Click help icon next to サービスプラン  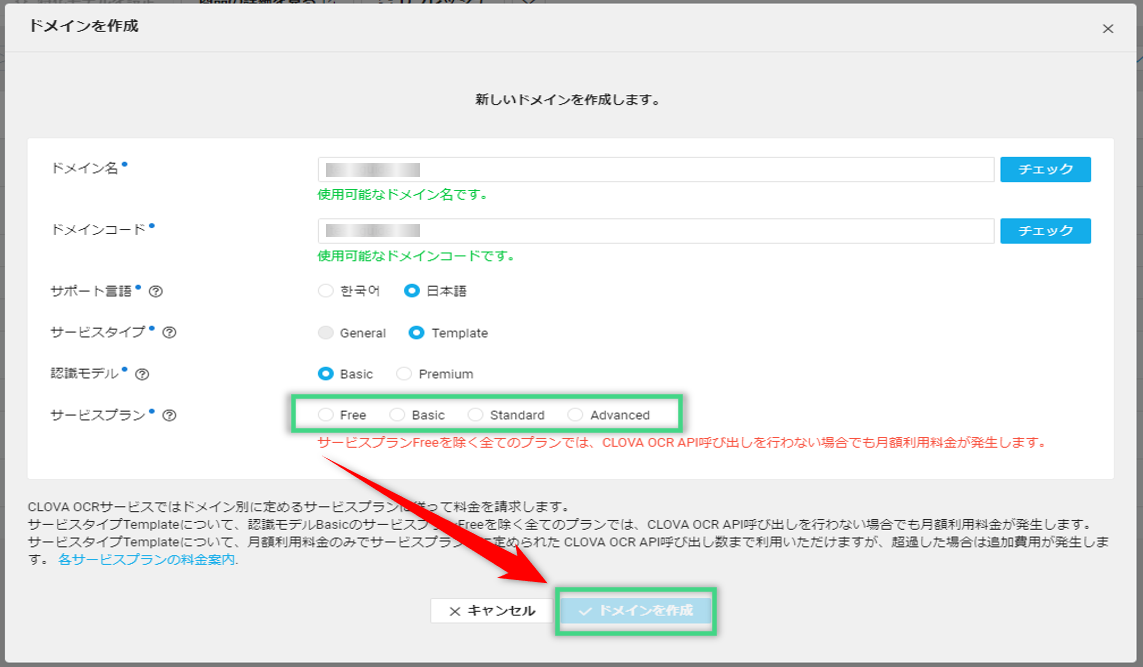click(169, 415)
